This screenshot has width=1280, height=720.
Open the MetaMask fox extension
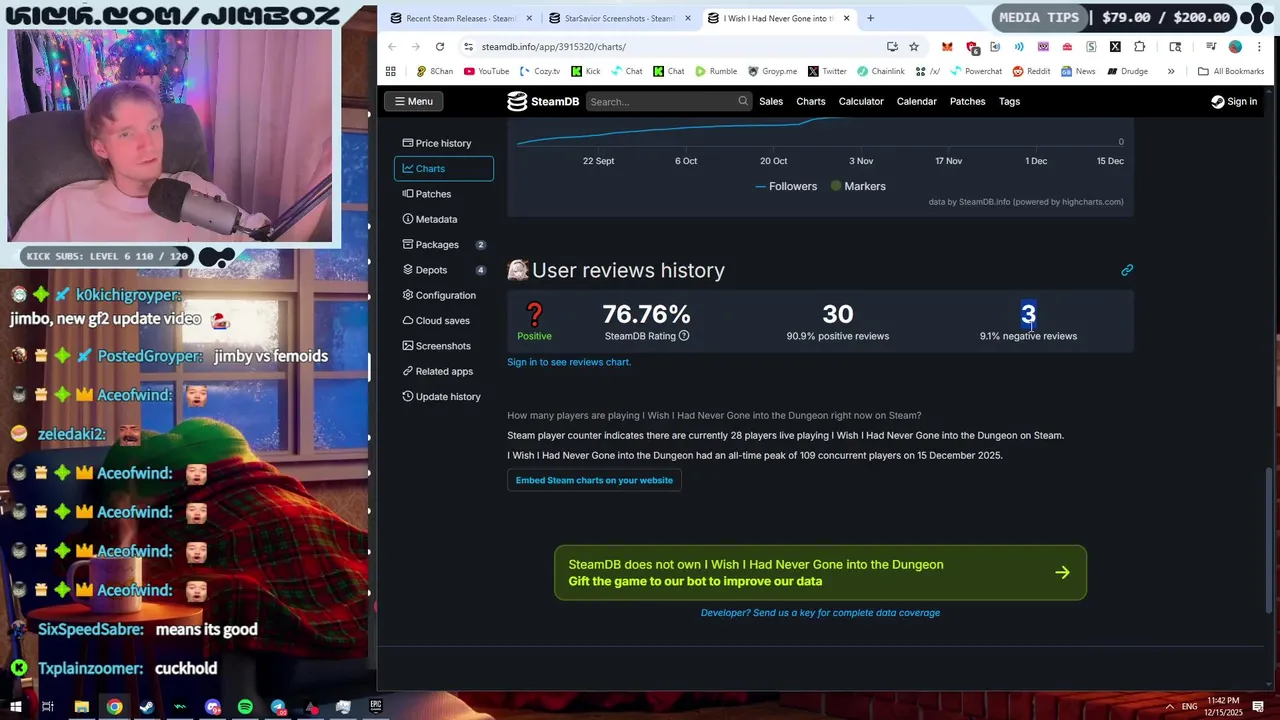(947, 47)
